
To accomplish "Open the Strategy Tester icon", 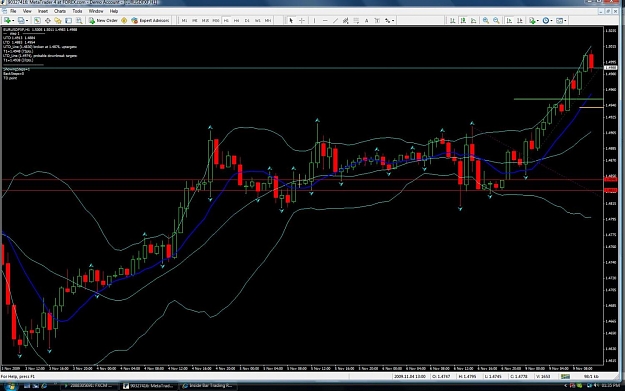I will 79,20.
